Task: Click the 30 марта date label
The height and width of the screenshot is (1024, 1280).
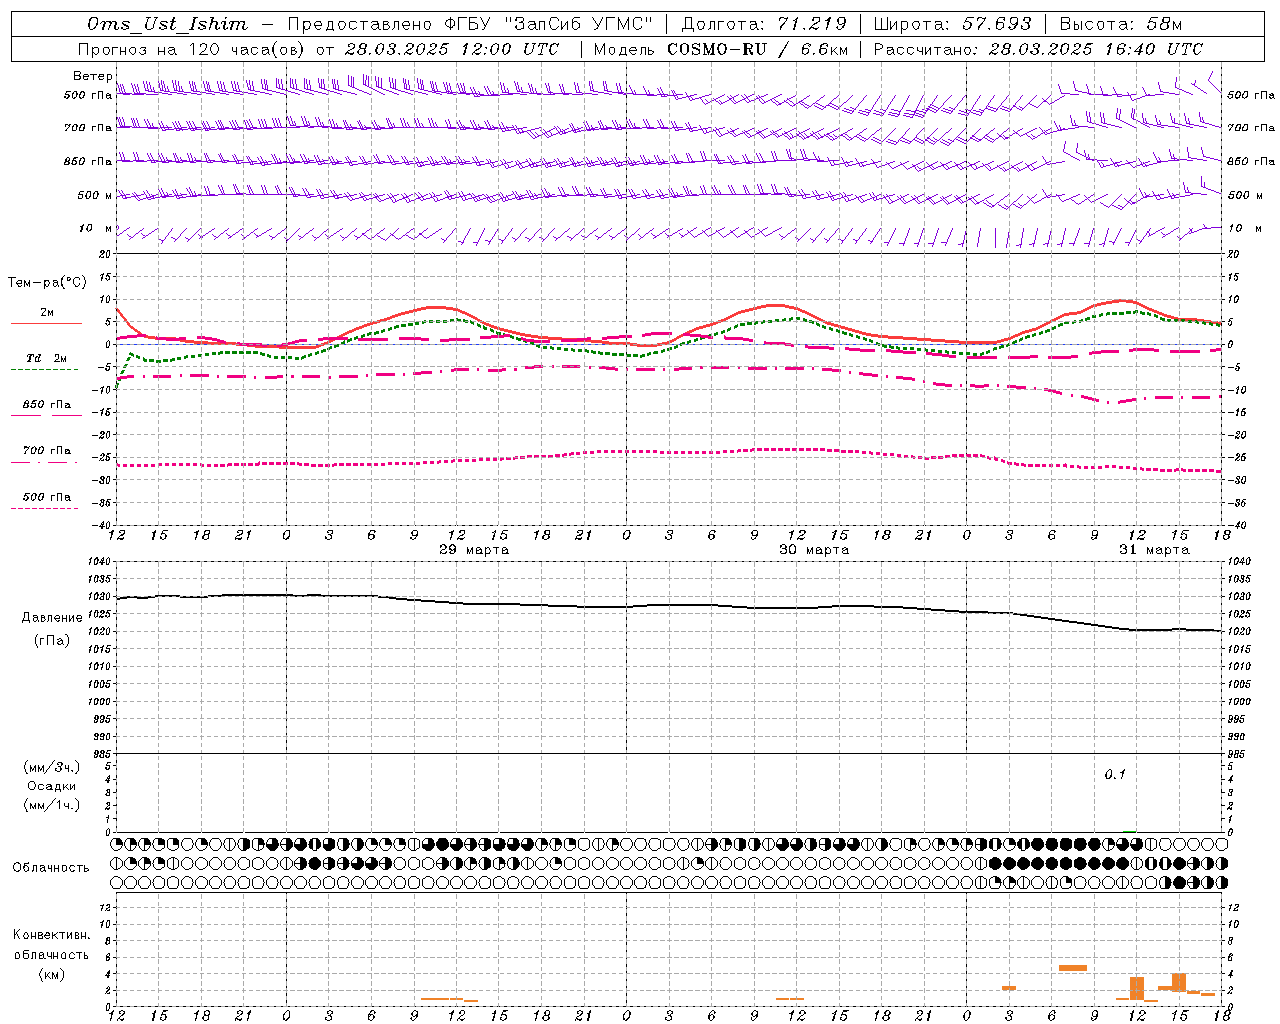Action: click(x=814, y=550)
